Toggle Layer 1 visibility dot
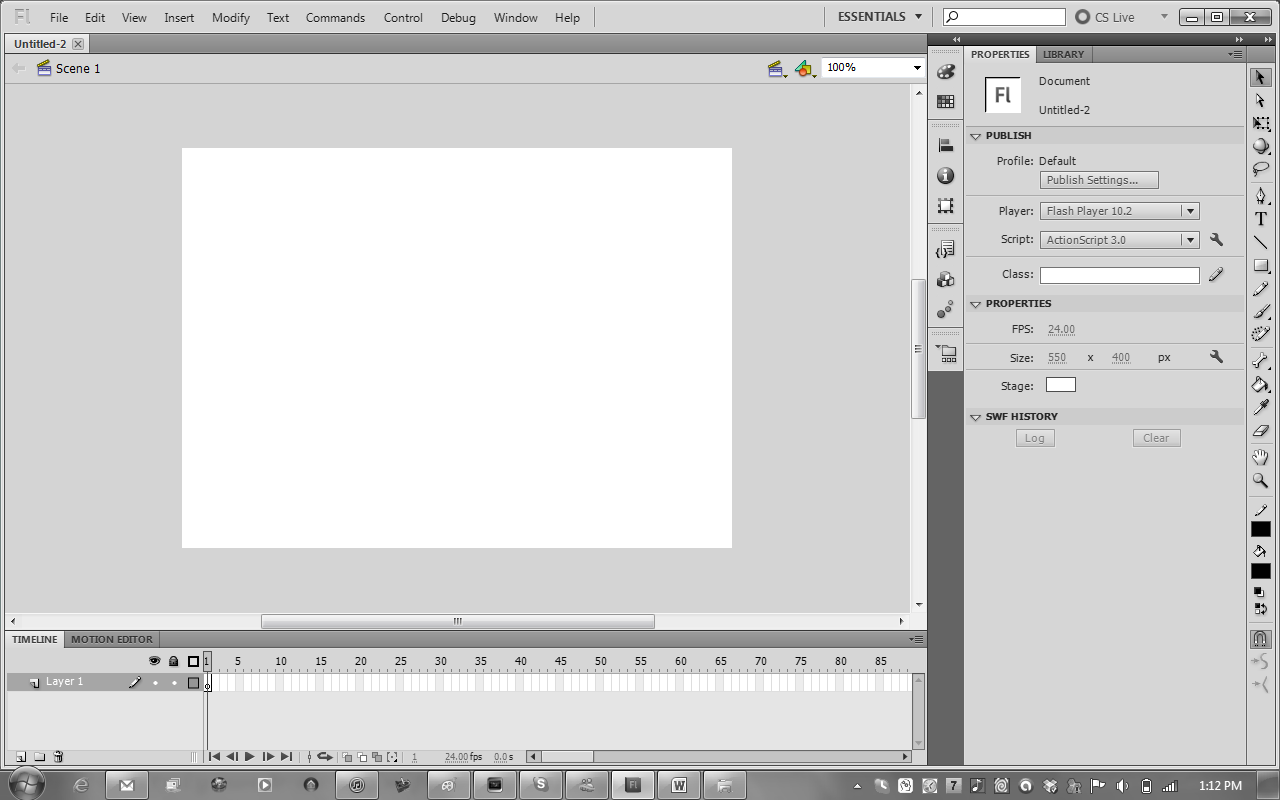Screen dimensions: 1280x800 [155, 683]
